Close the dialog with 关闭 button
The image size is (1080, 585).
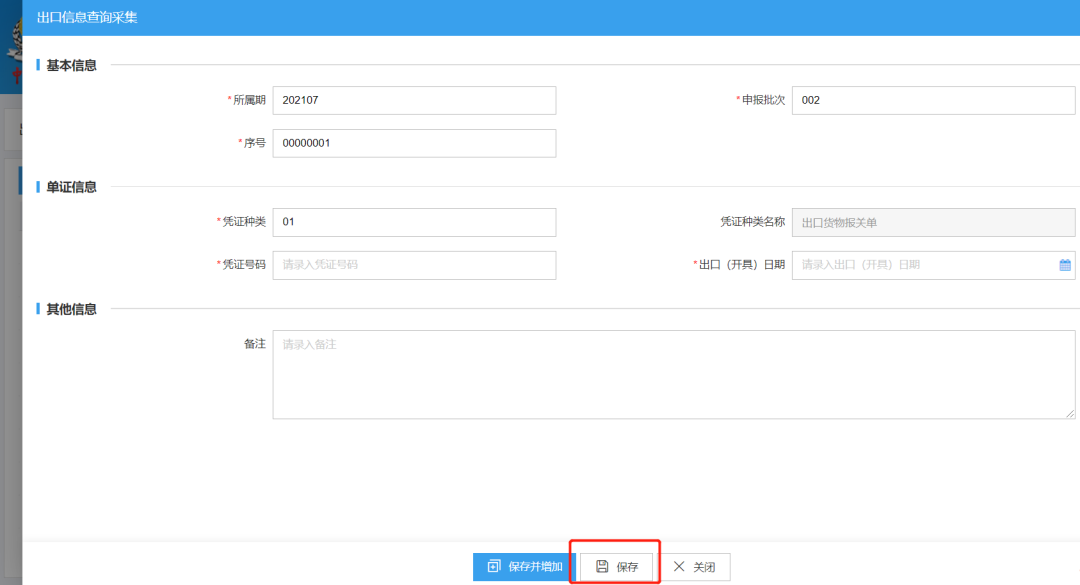coord(694,566)
